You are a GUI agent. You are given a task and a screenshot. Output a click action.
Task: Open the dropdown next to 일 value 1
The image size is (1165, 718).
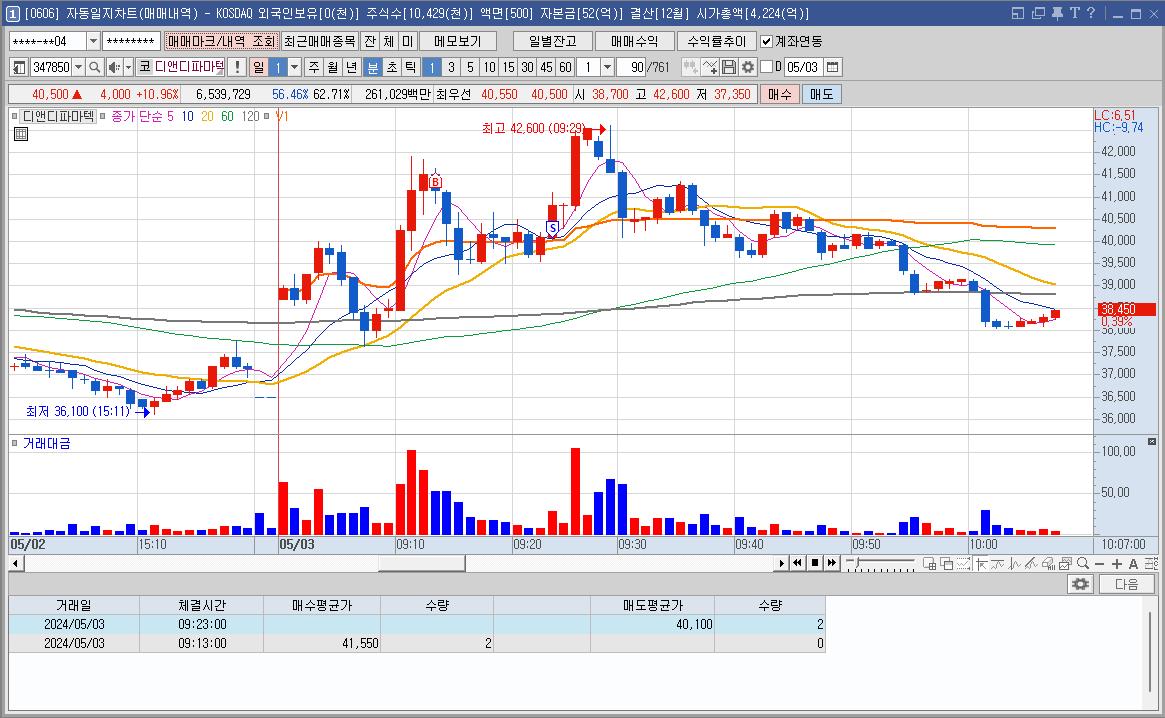[x=294, y=68]
